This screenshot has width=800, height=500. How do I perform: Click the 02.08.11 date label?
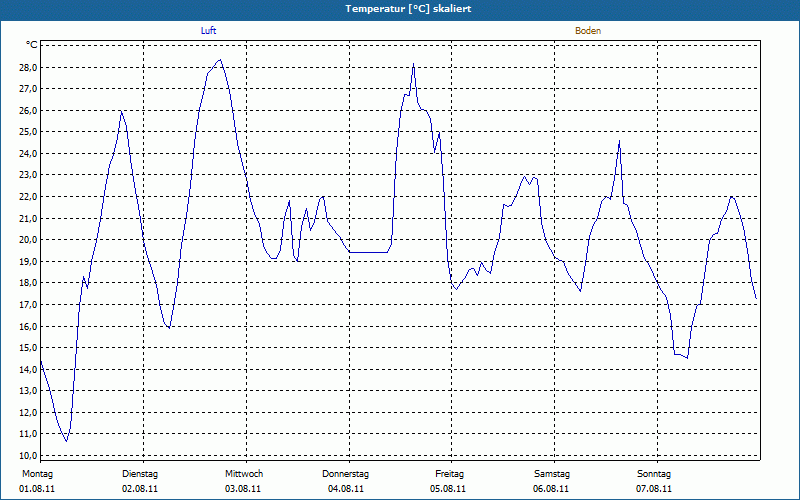140,489
